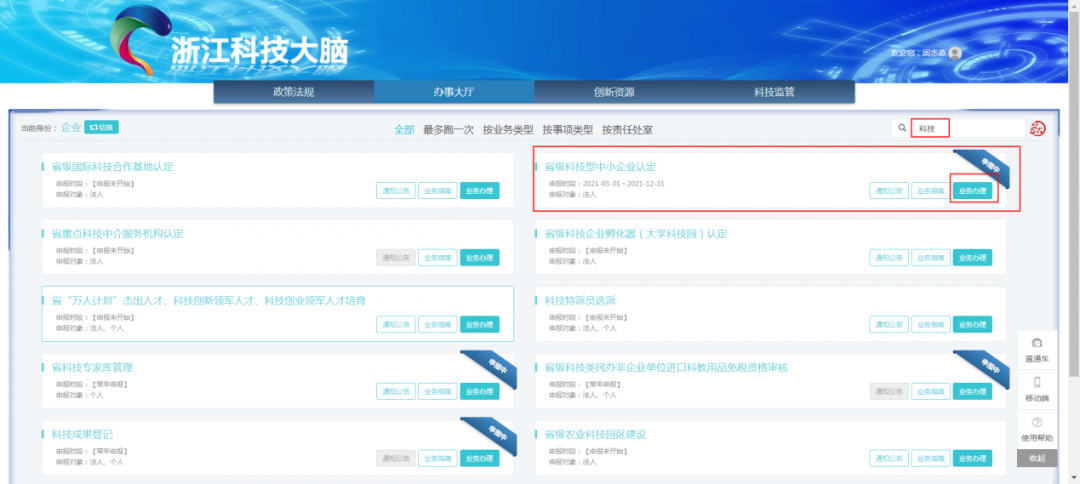Open 省级国际科技合作基地认定 title
Image resolution: width=1080 pixels, height=484 pixels.
pos(113,167)
